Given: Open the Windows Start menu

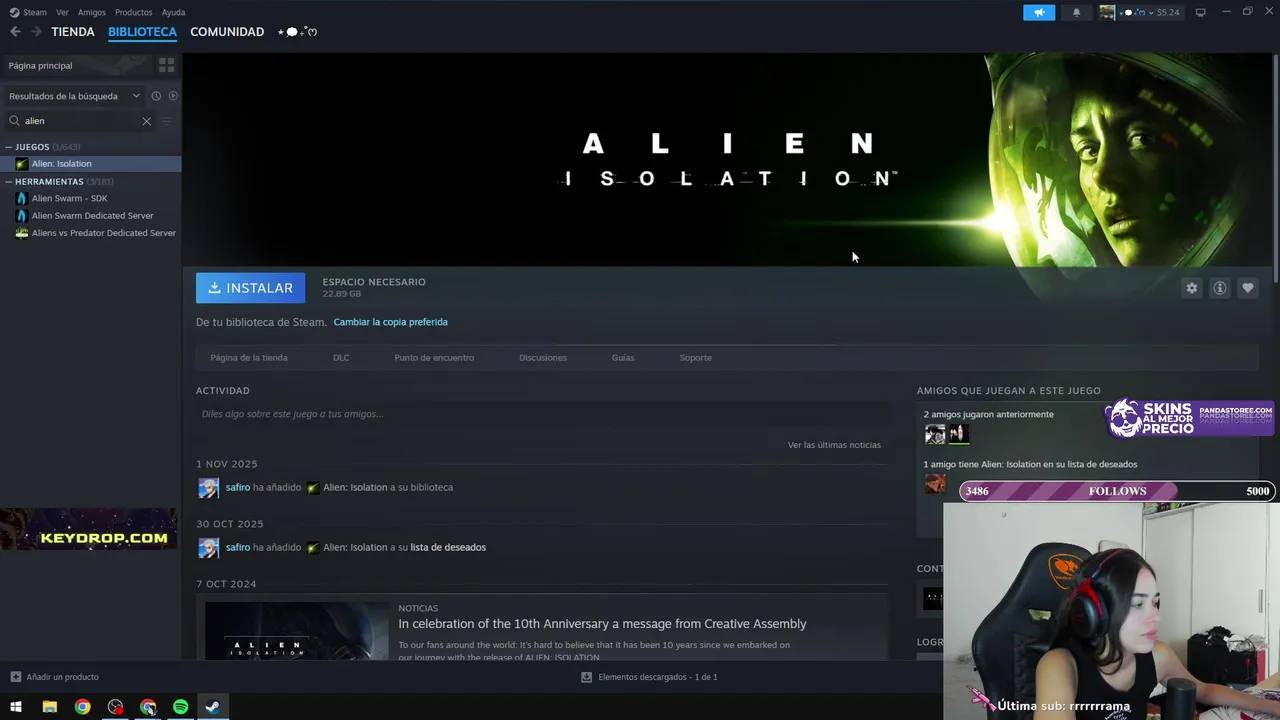Looking at the screenshot, I should tap(16, 707).
